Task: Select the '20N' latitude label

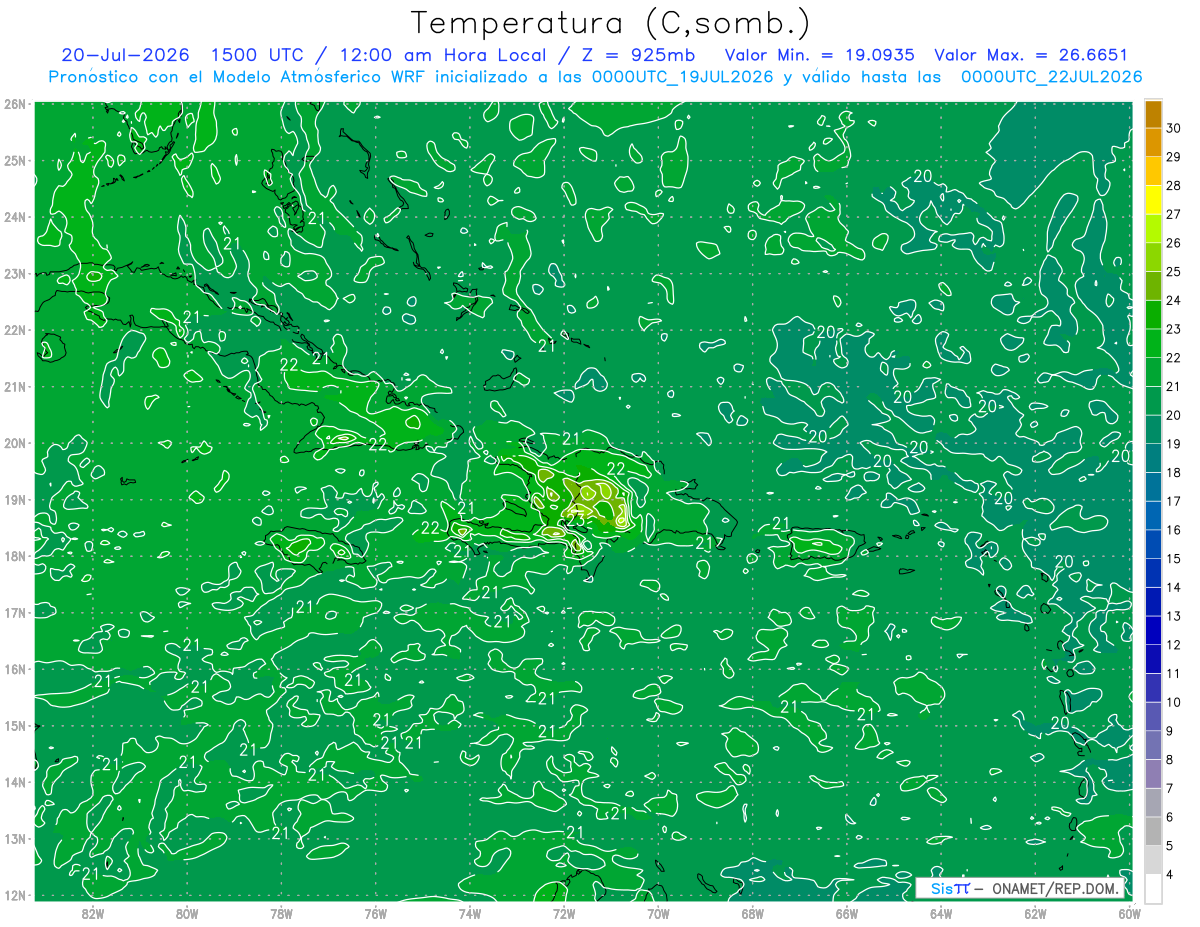Action: pyautogui.click(x=15, y=443)
